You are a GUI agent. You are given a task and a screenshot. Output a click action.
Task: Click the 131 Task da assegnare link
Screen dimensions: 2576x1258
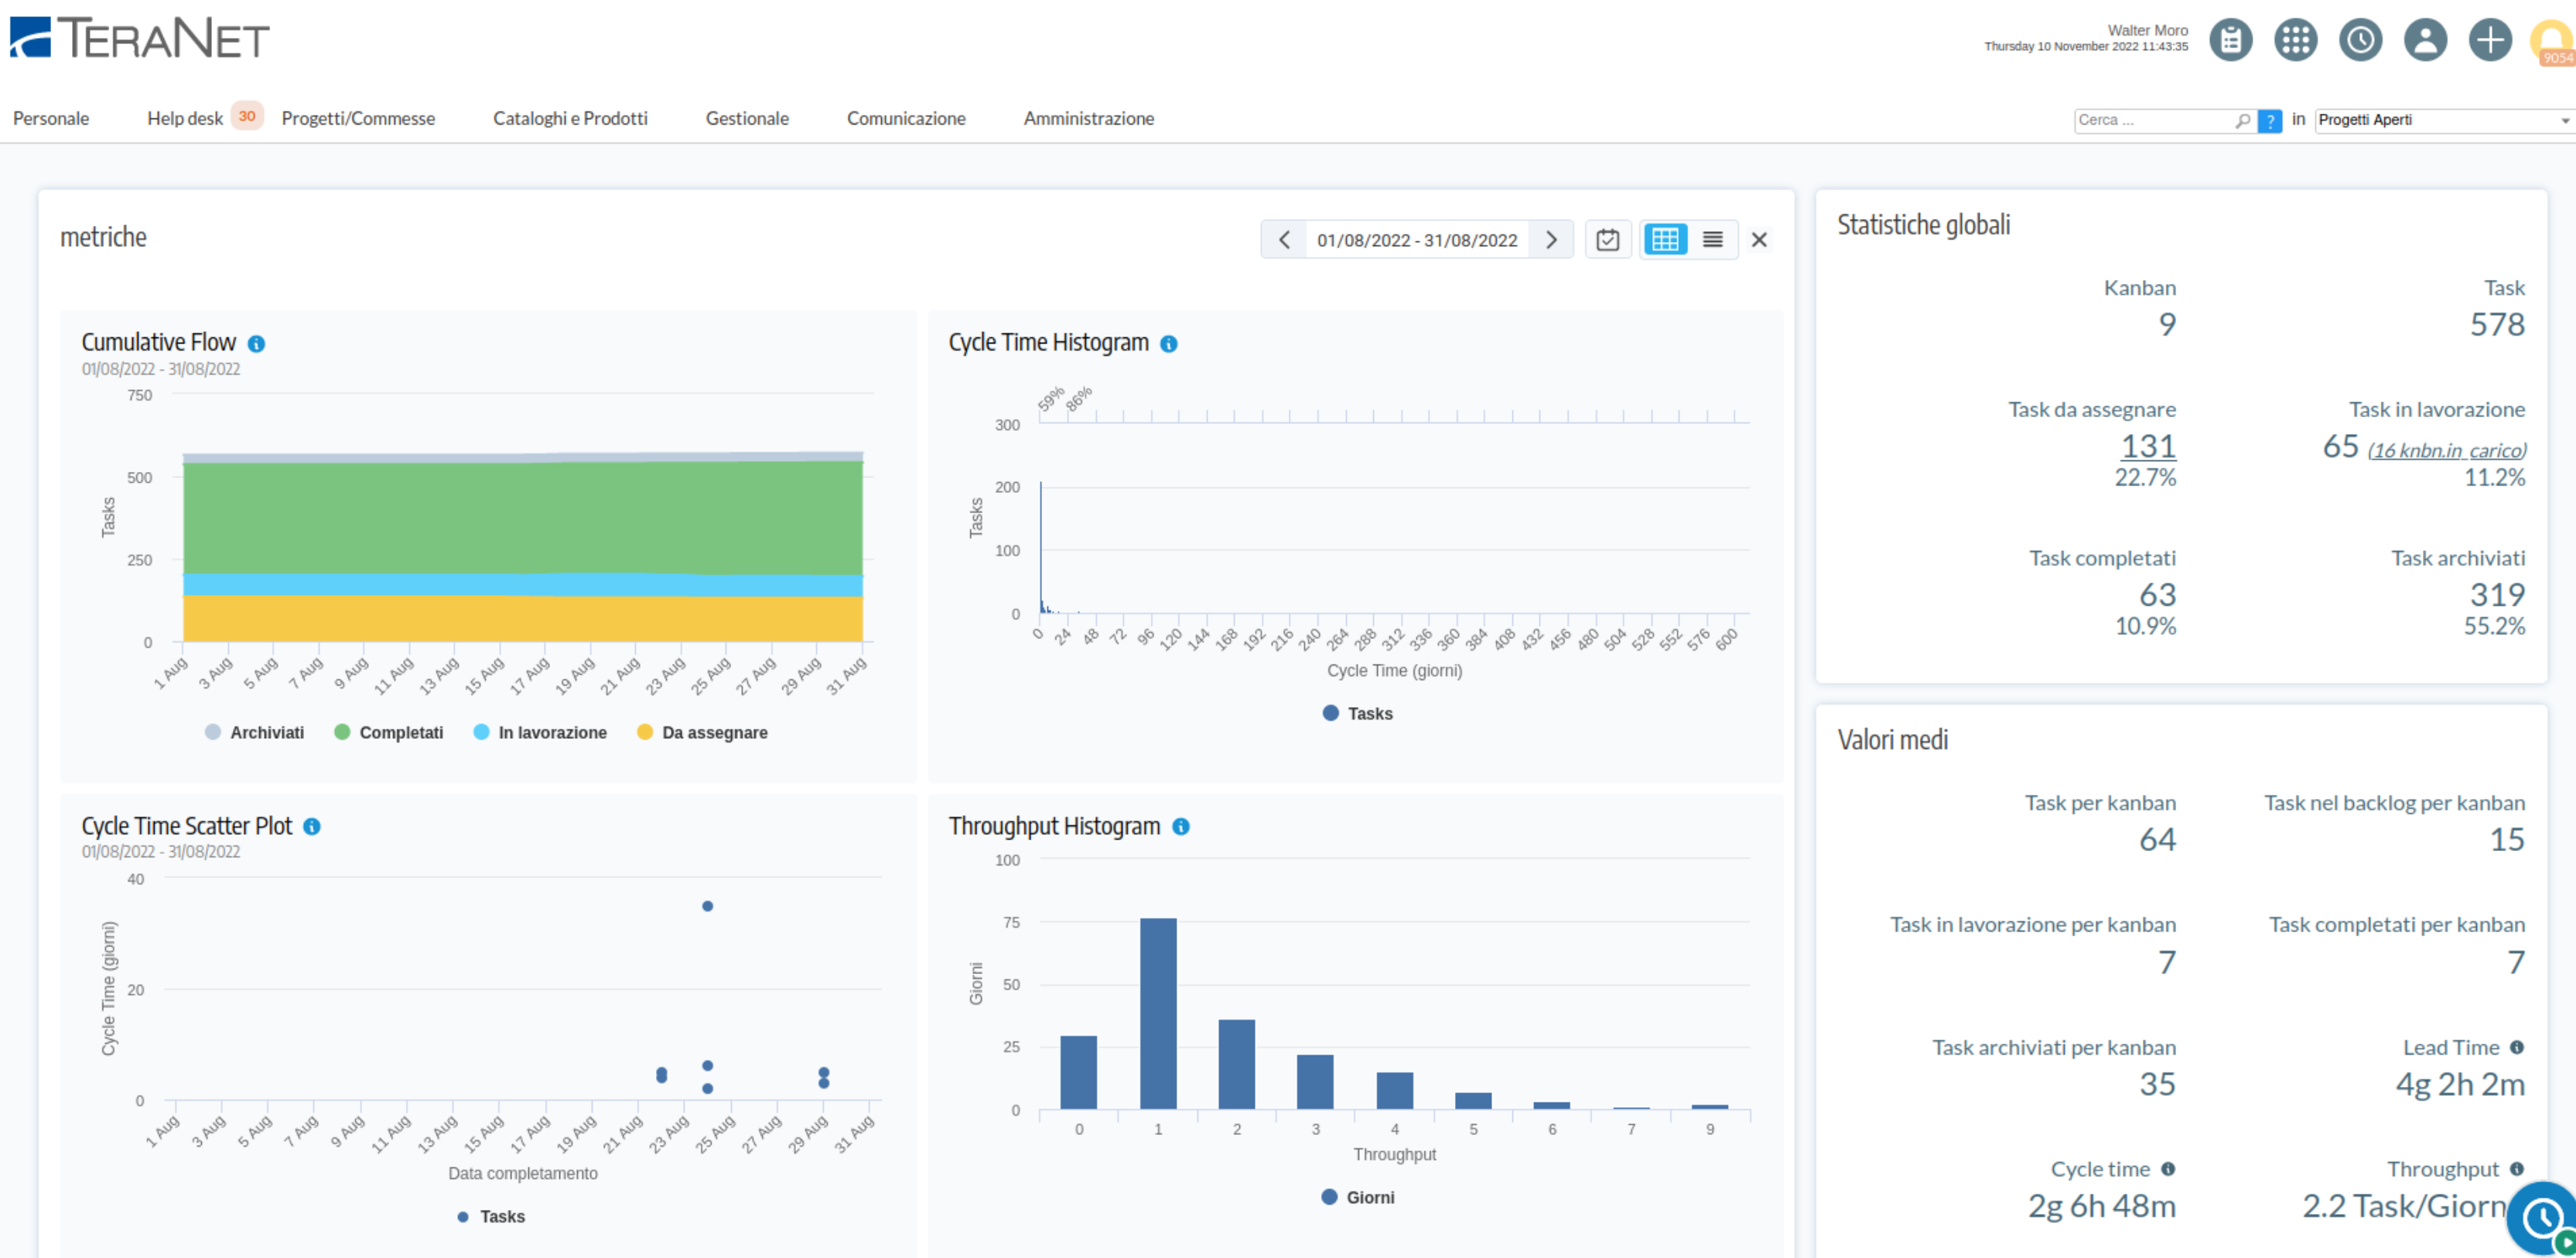click(x=2148, y=446)
